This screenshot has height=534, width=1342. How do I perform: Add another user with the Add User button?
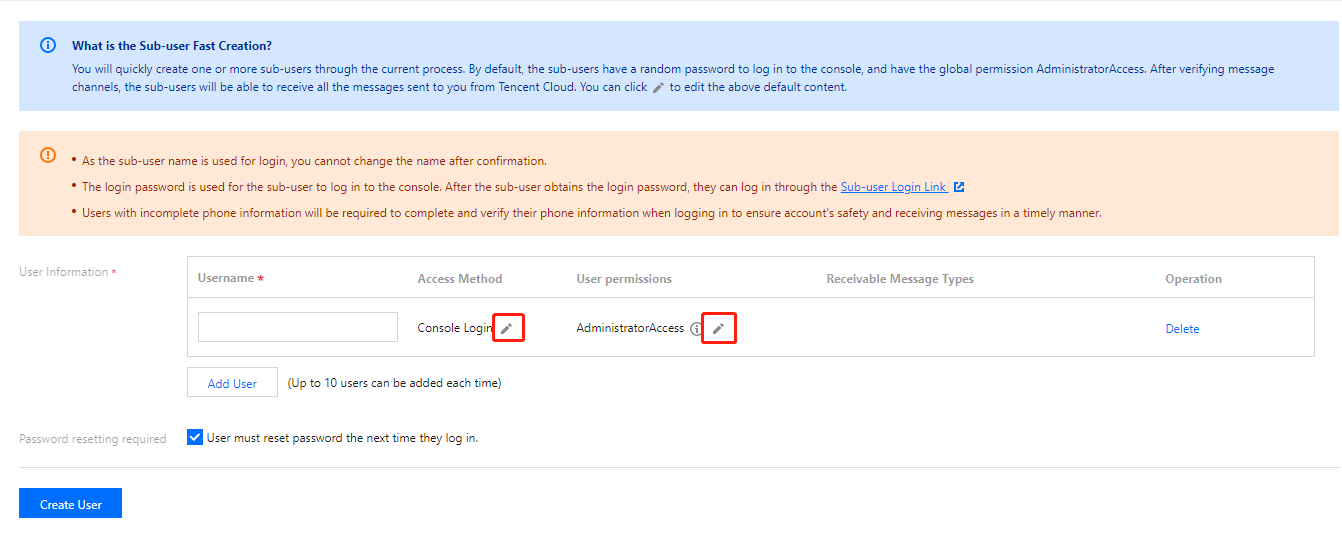click(x=232, y=383)
